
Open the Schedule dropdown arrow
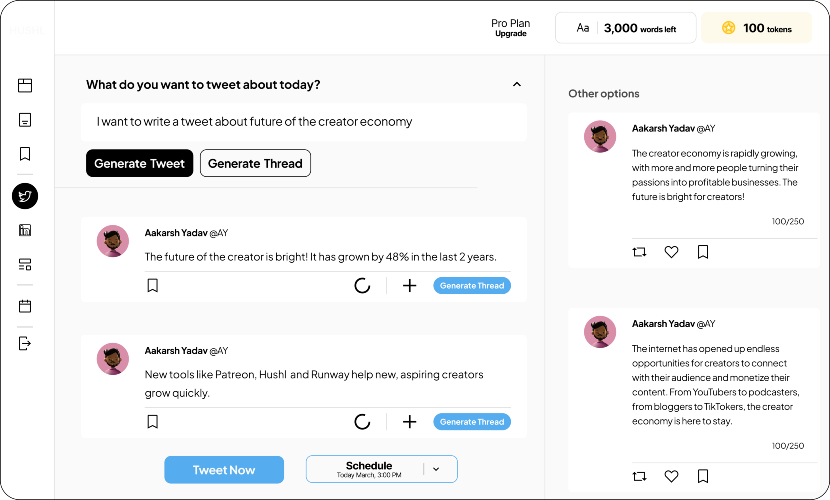click(436, 469)
